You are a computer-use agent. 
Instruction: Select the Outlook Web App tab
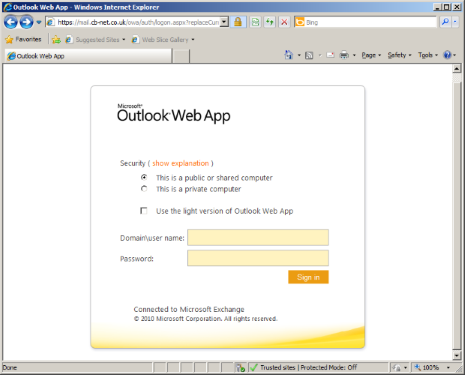pos(88,56)
